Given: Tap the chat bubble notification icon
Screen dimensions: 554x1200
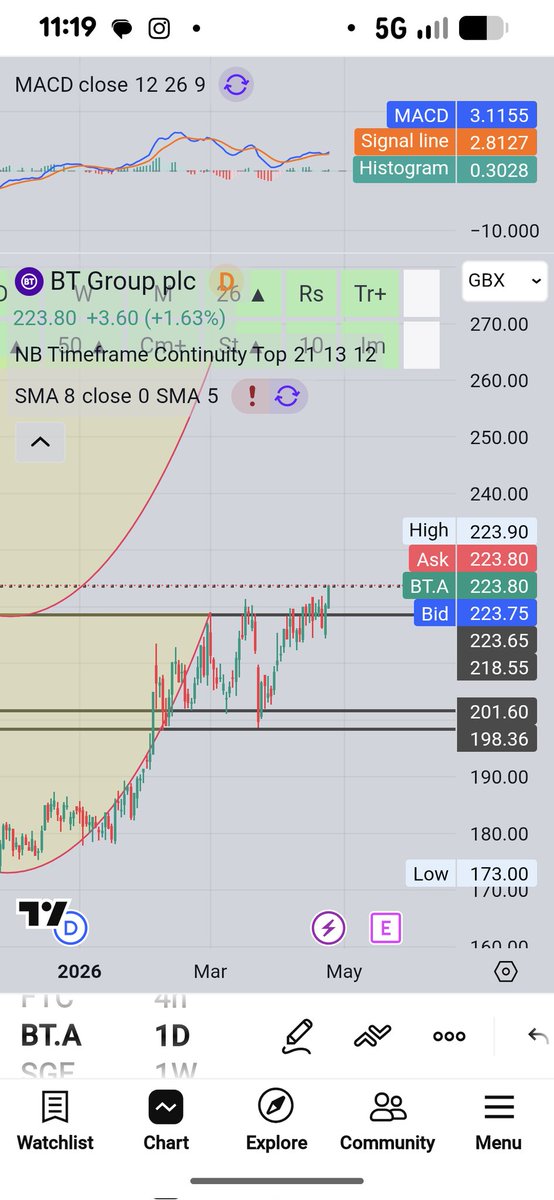Looking at the screenshot, I should pyautogui.click(x=122, y=29).
